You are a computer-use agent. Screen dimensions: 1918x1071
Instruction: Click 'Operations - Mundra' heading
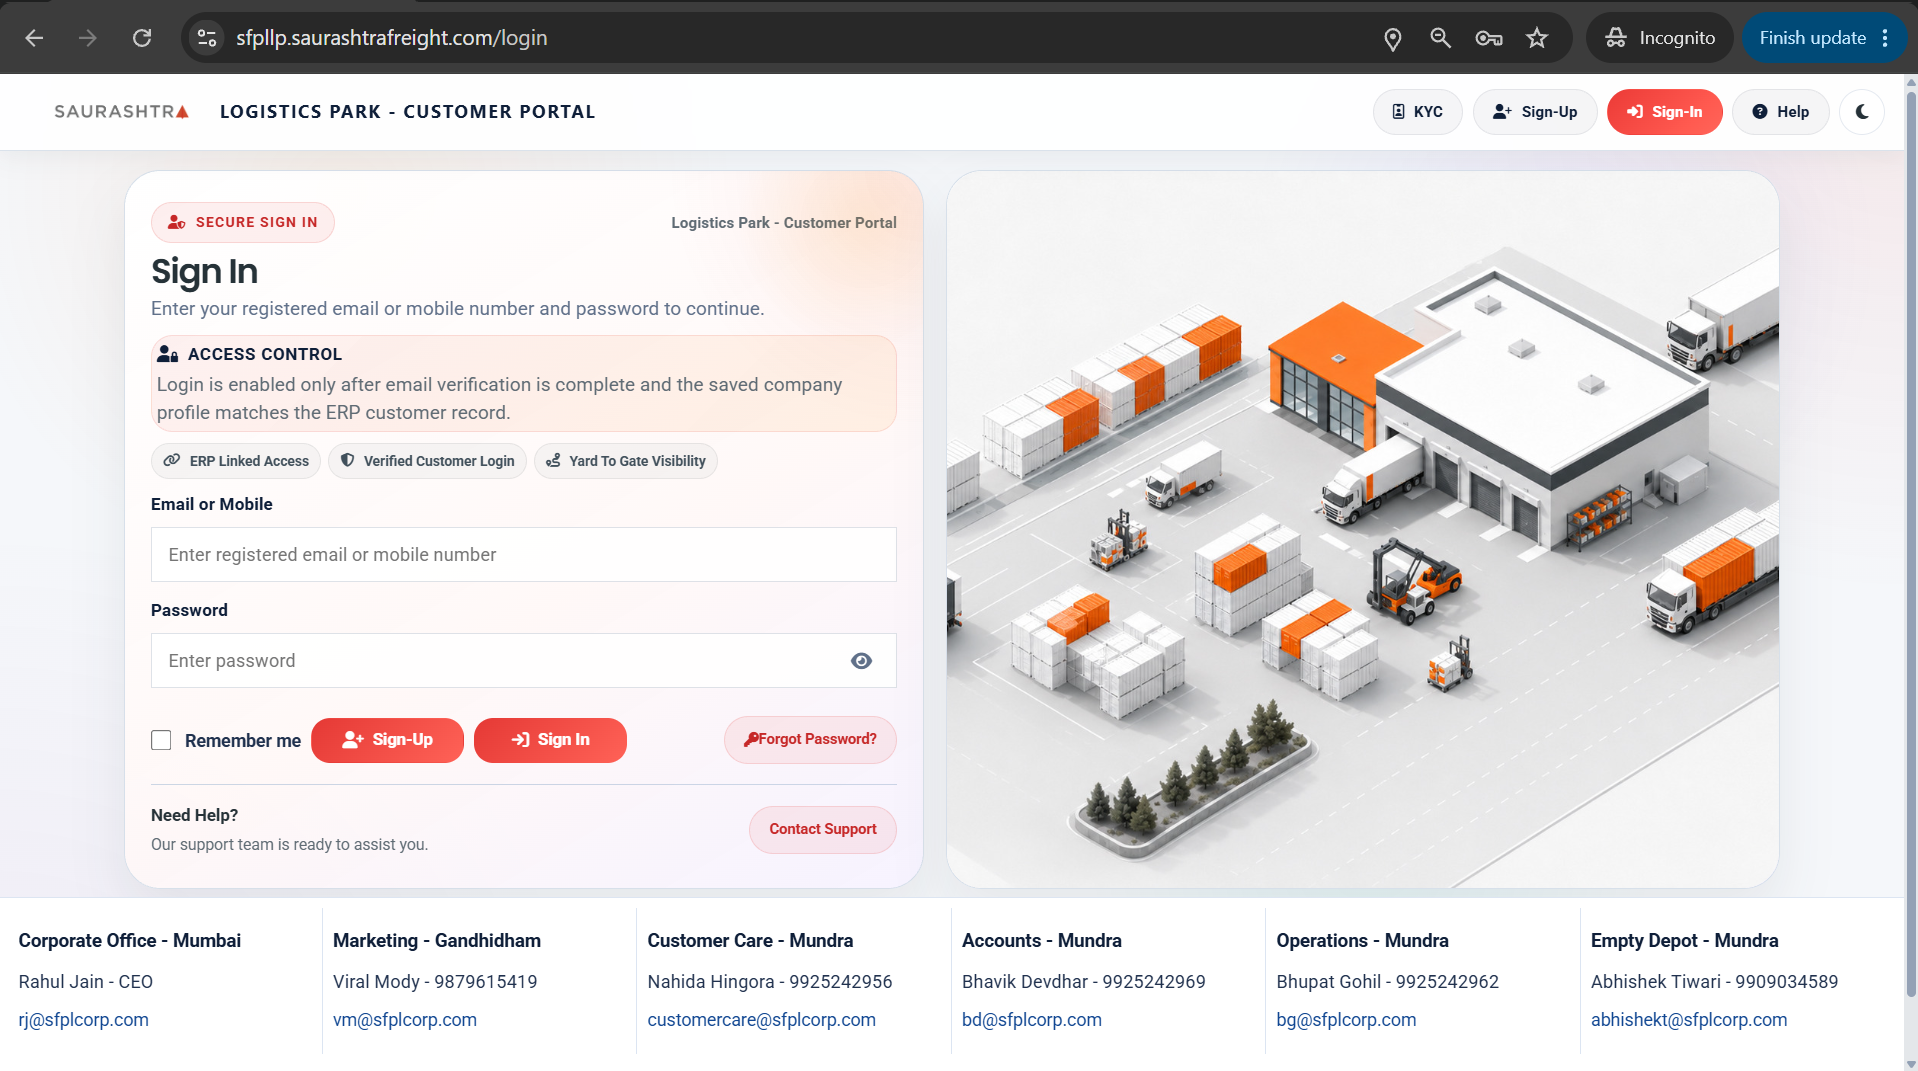[x=1363, y=941]
